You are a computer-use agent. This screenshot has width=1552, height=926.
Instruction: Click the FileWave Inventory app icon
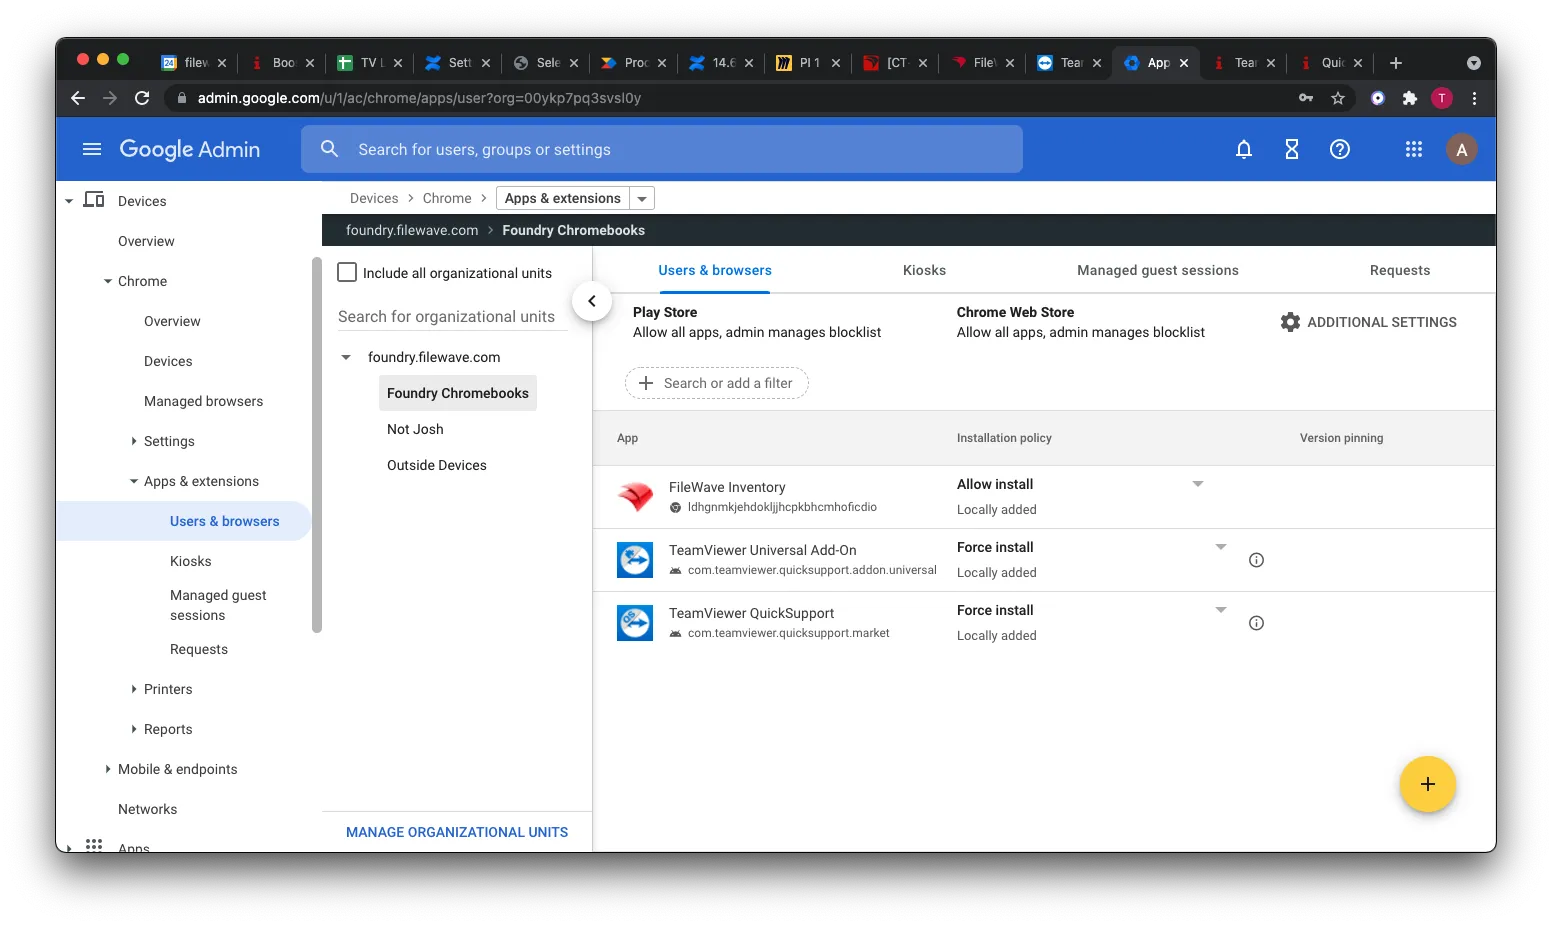[x=635, y=496]
